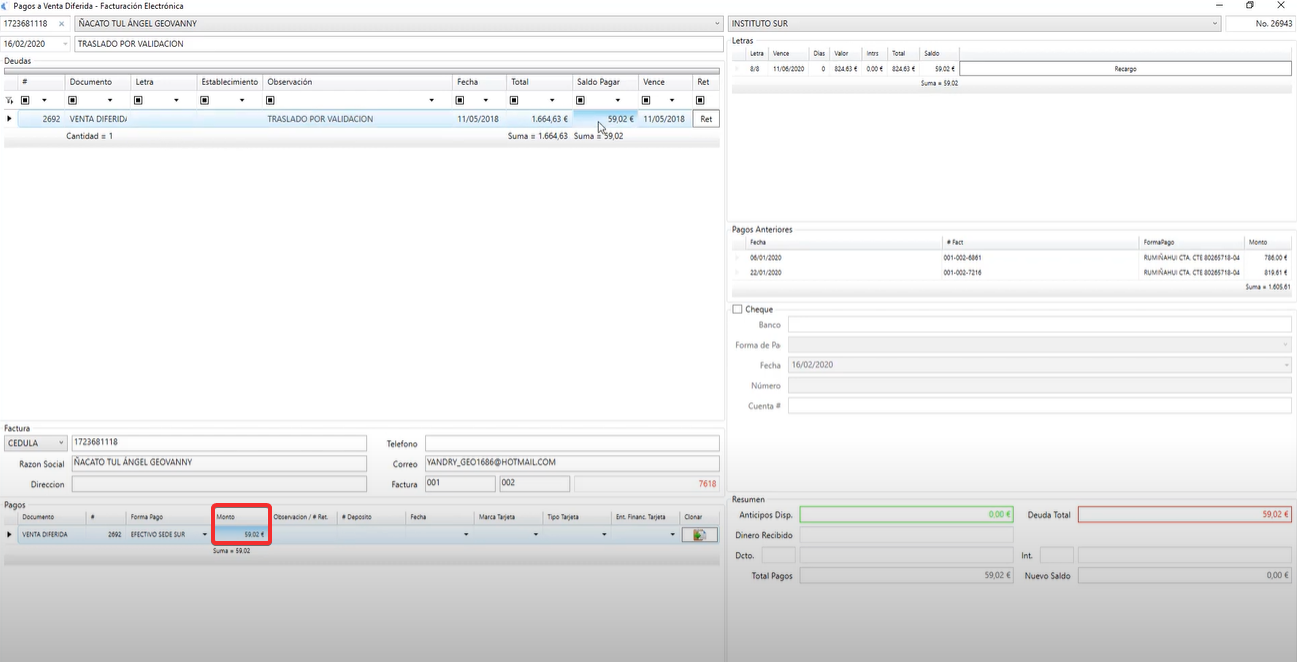
Task: Select previous payment 001-002-6861 row
Action: (1012, 258)
